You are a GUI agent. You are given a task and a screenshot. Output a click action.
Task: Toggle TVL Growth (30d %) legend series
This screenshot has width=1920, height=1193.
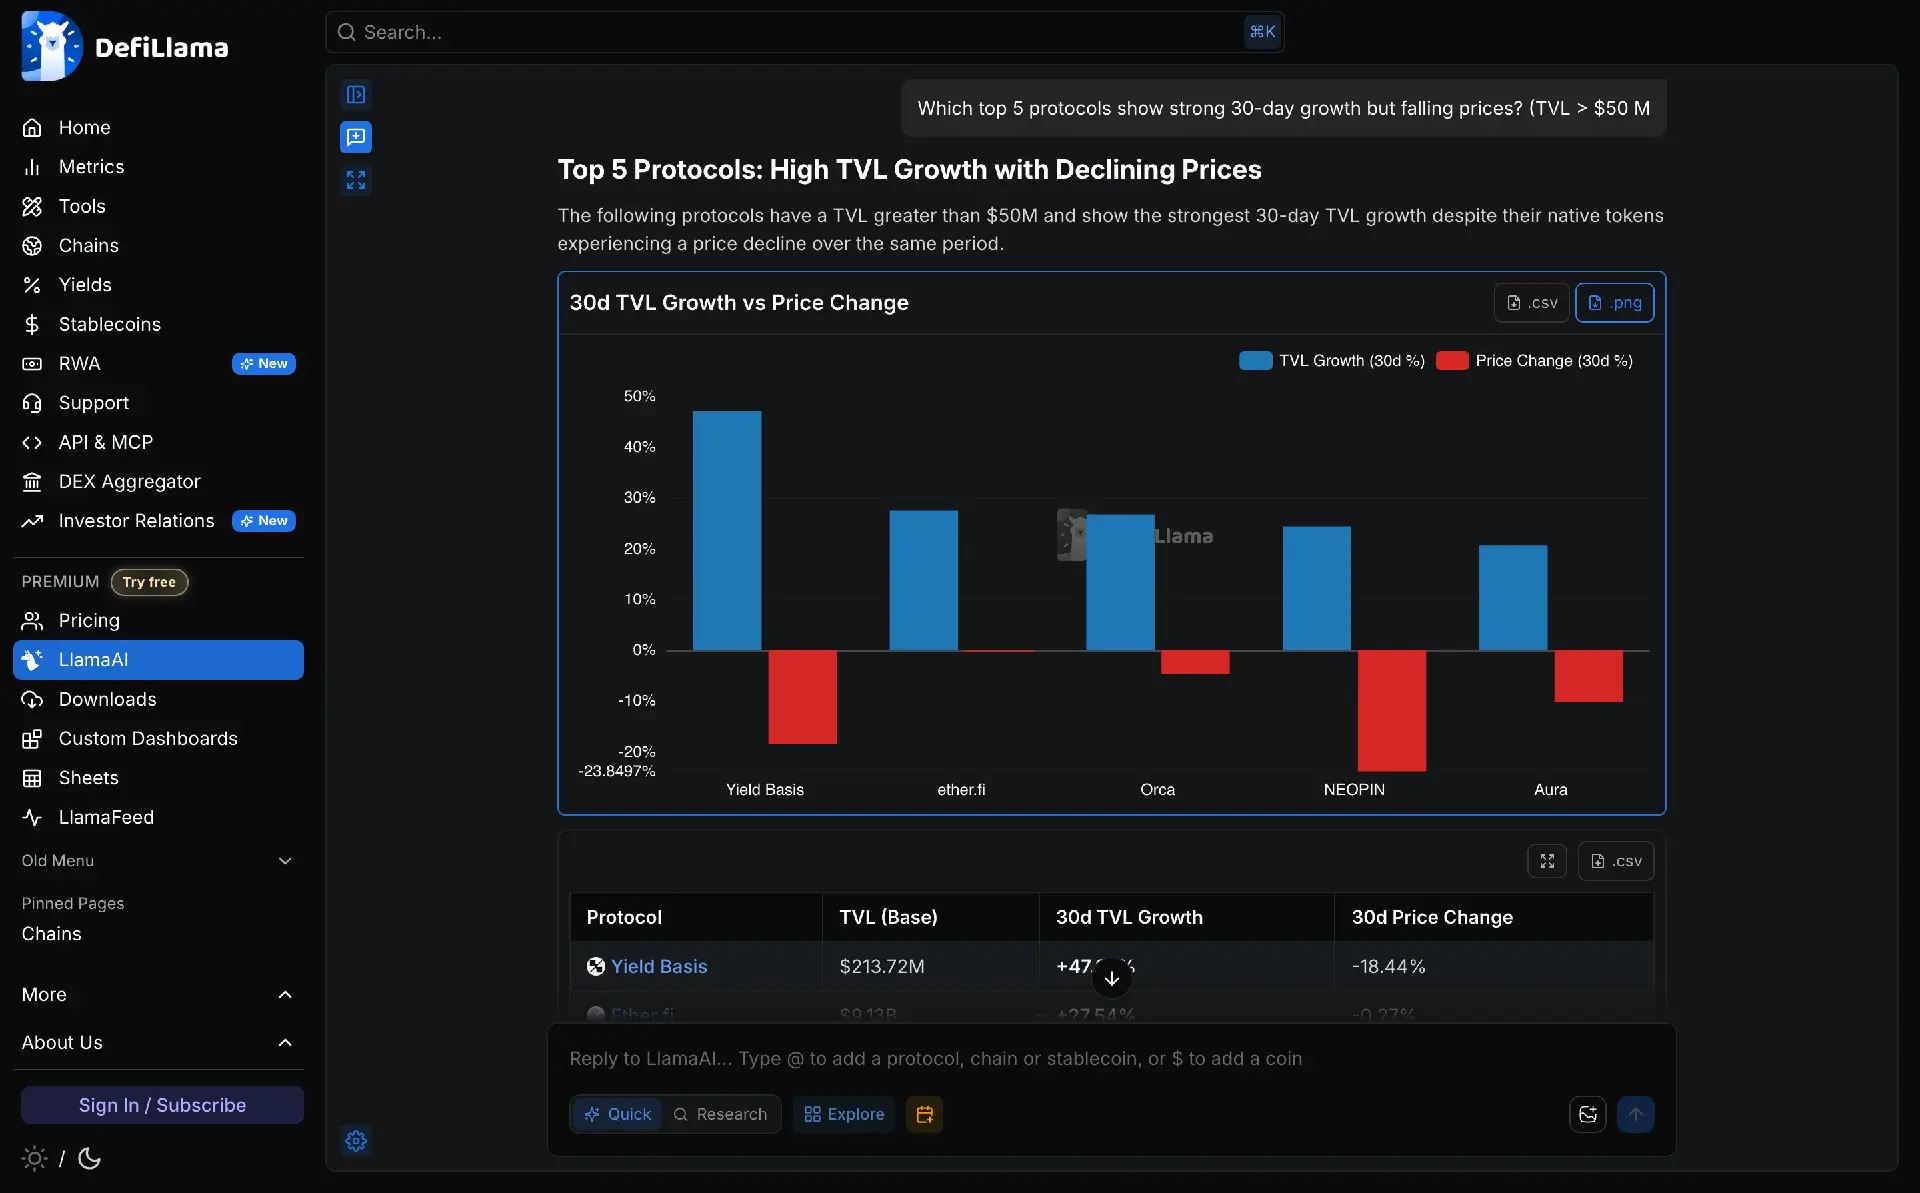pos(1332,361)
